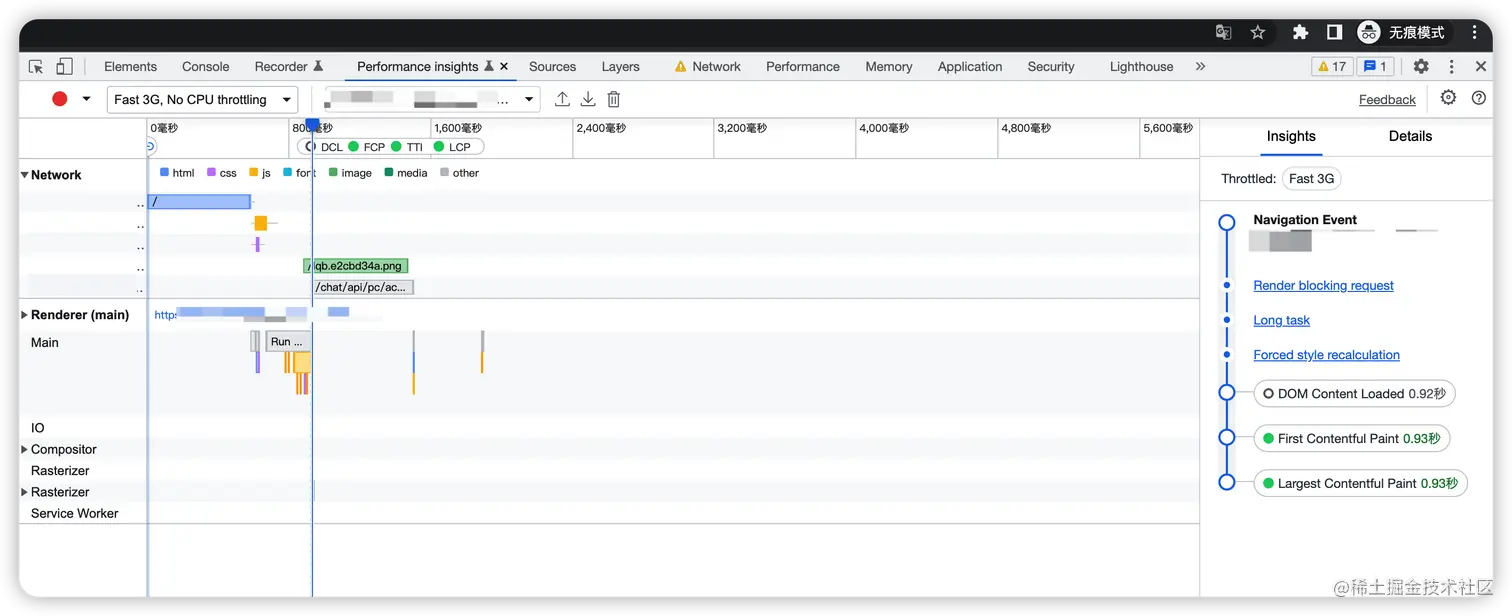The image size is (1512, 616).
Task: Collapse the Network track section
Action: [x=25, y=175]
